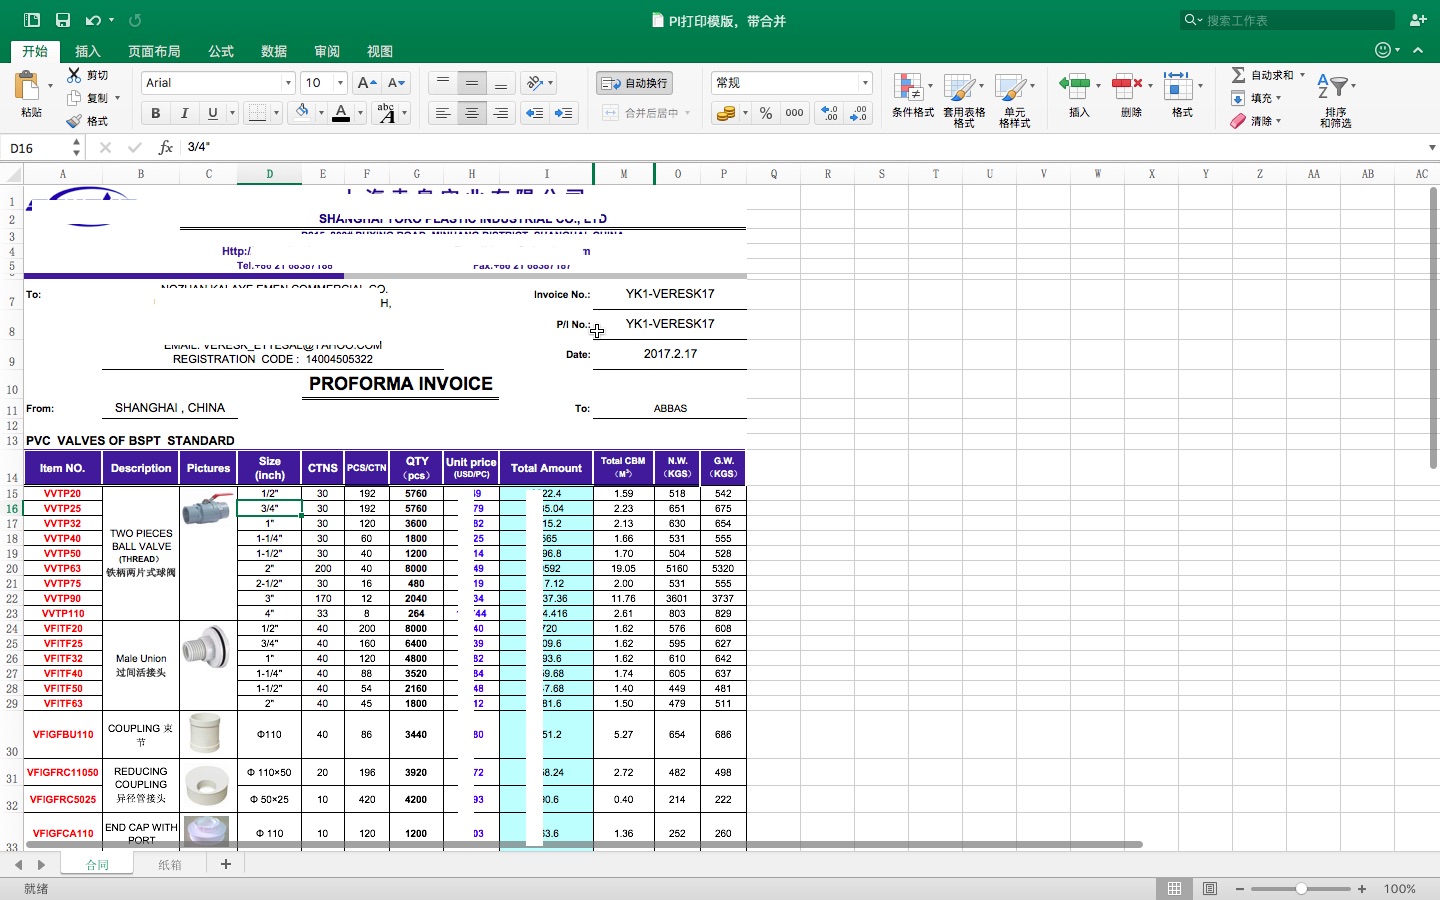Click the save icon in title bar
The height and width of the screenshot is (900, 1440).
click(x=63, y=20)
